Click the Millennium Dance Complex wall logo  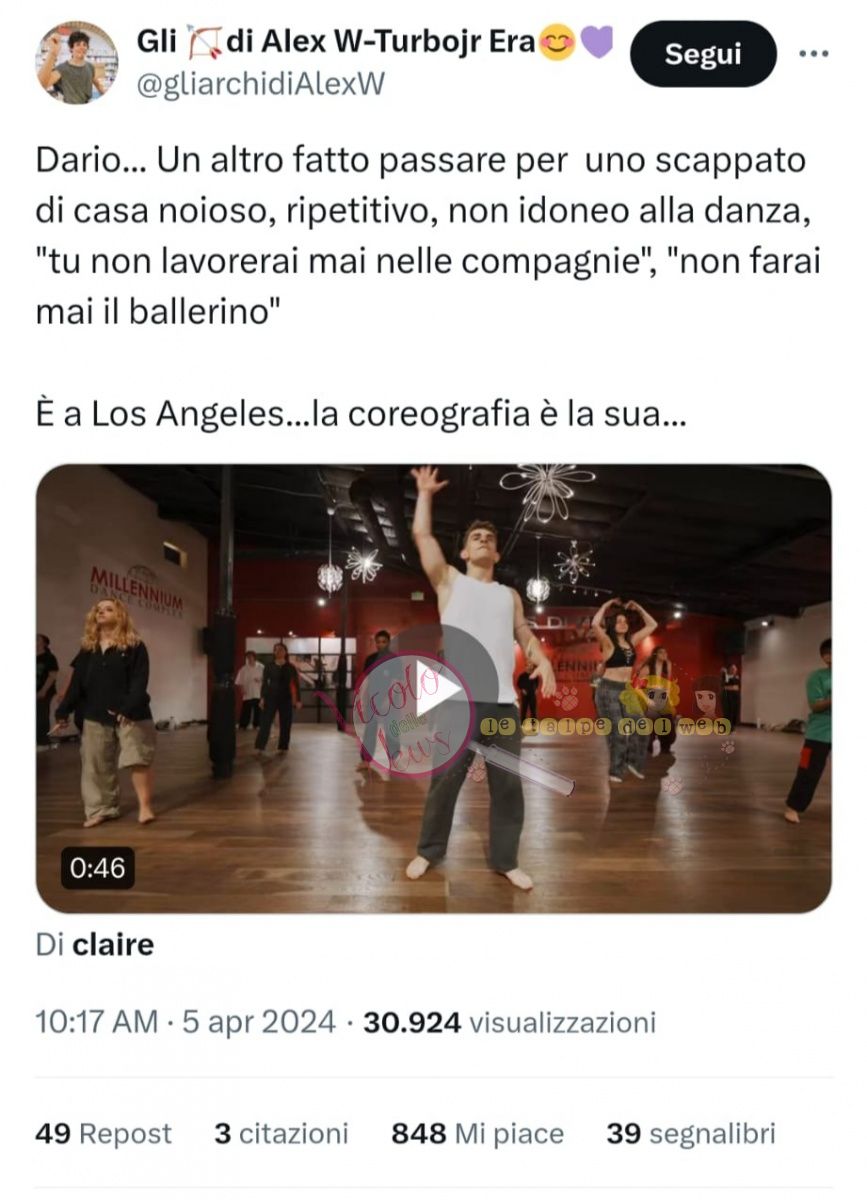point(136,588)
